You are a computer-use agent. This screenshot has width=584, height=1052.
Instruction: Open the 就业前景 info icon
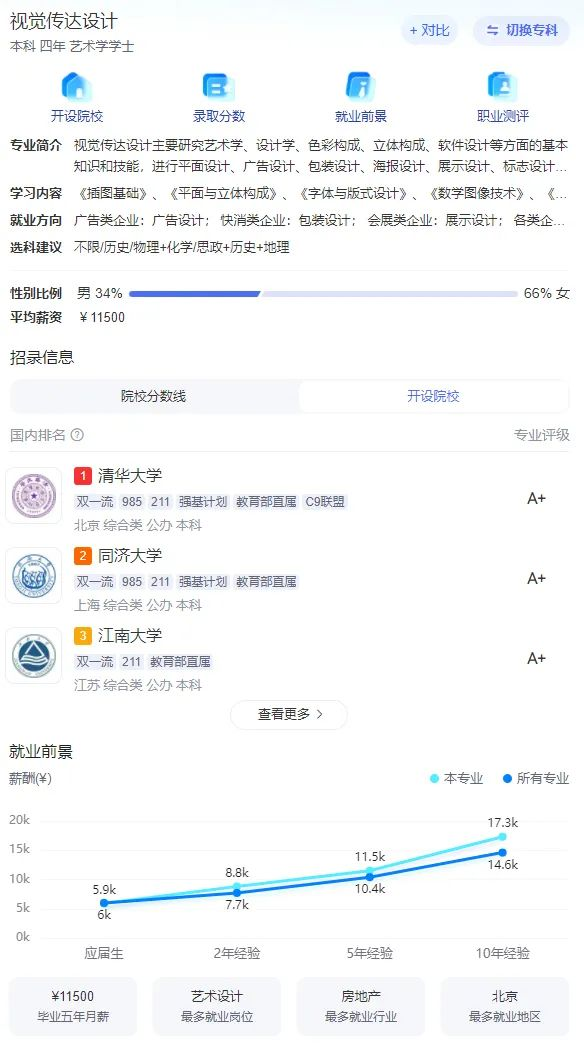point(360,87)
